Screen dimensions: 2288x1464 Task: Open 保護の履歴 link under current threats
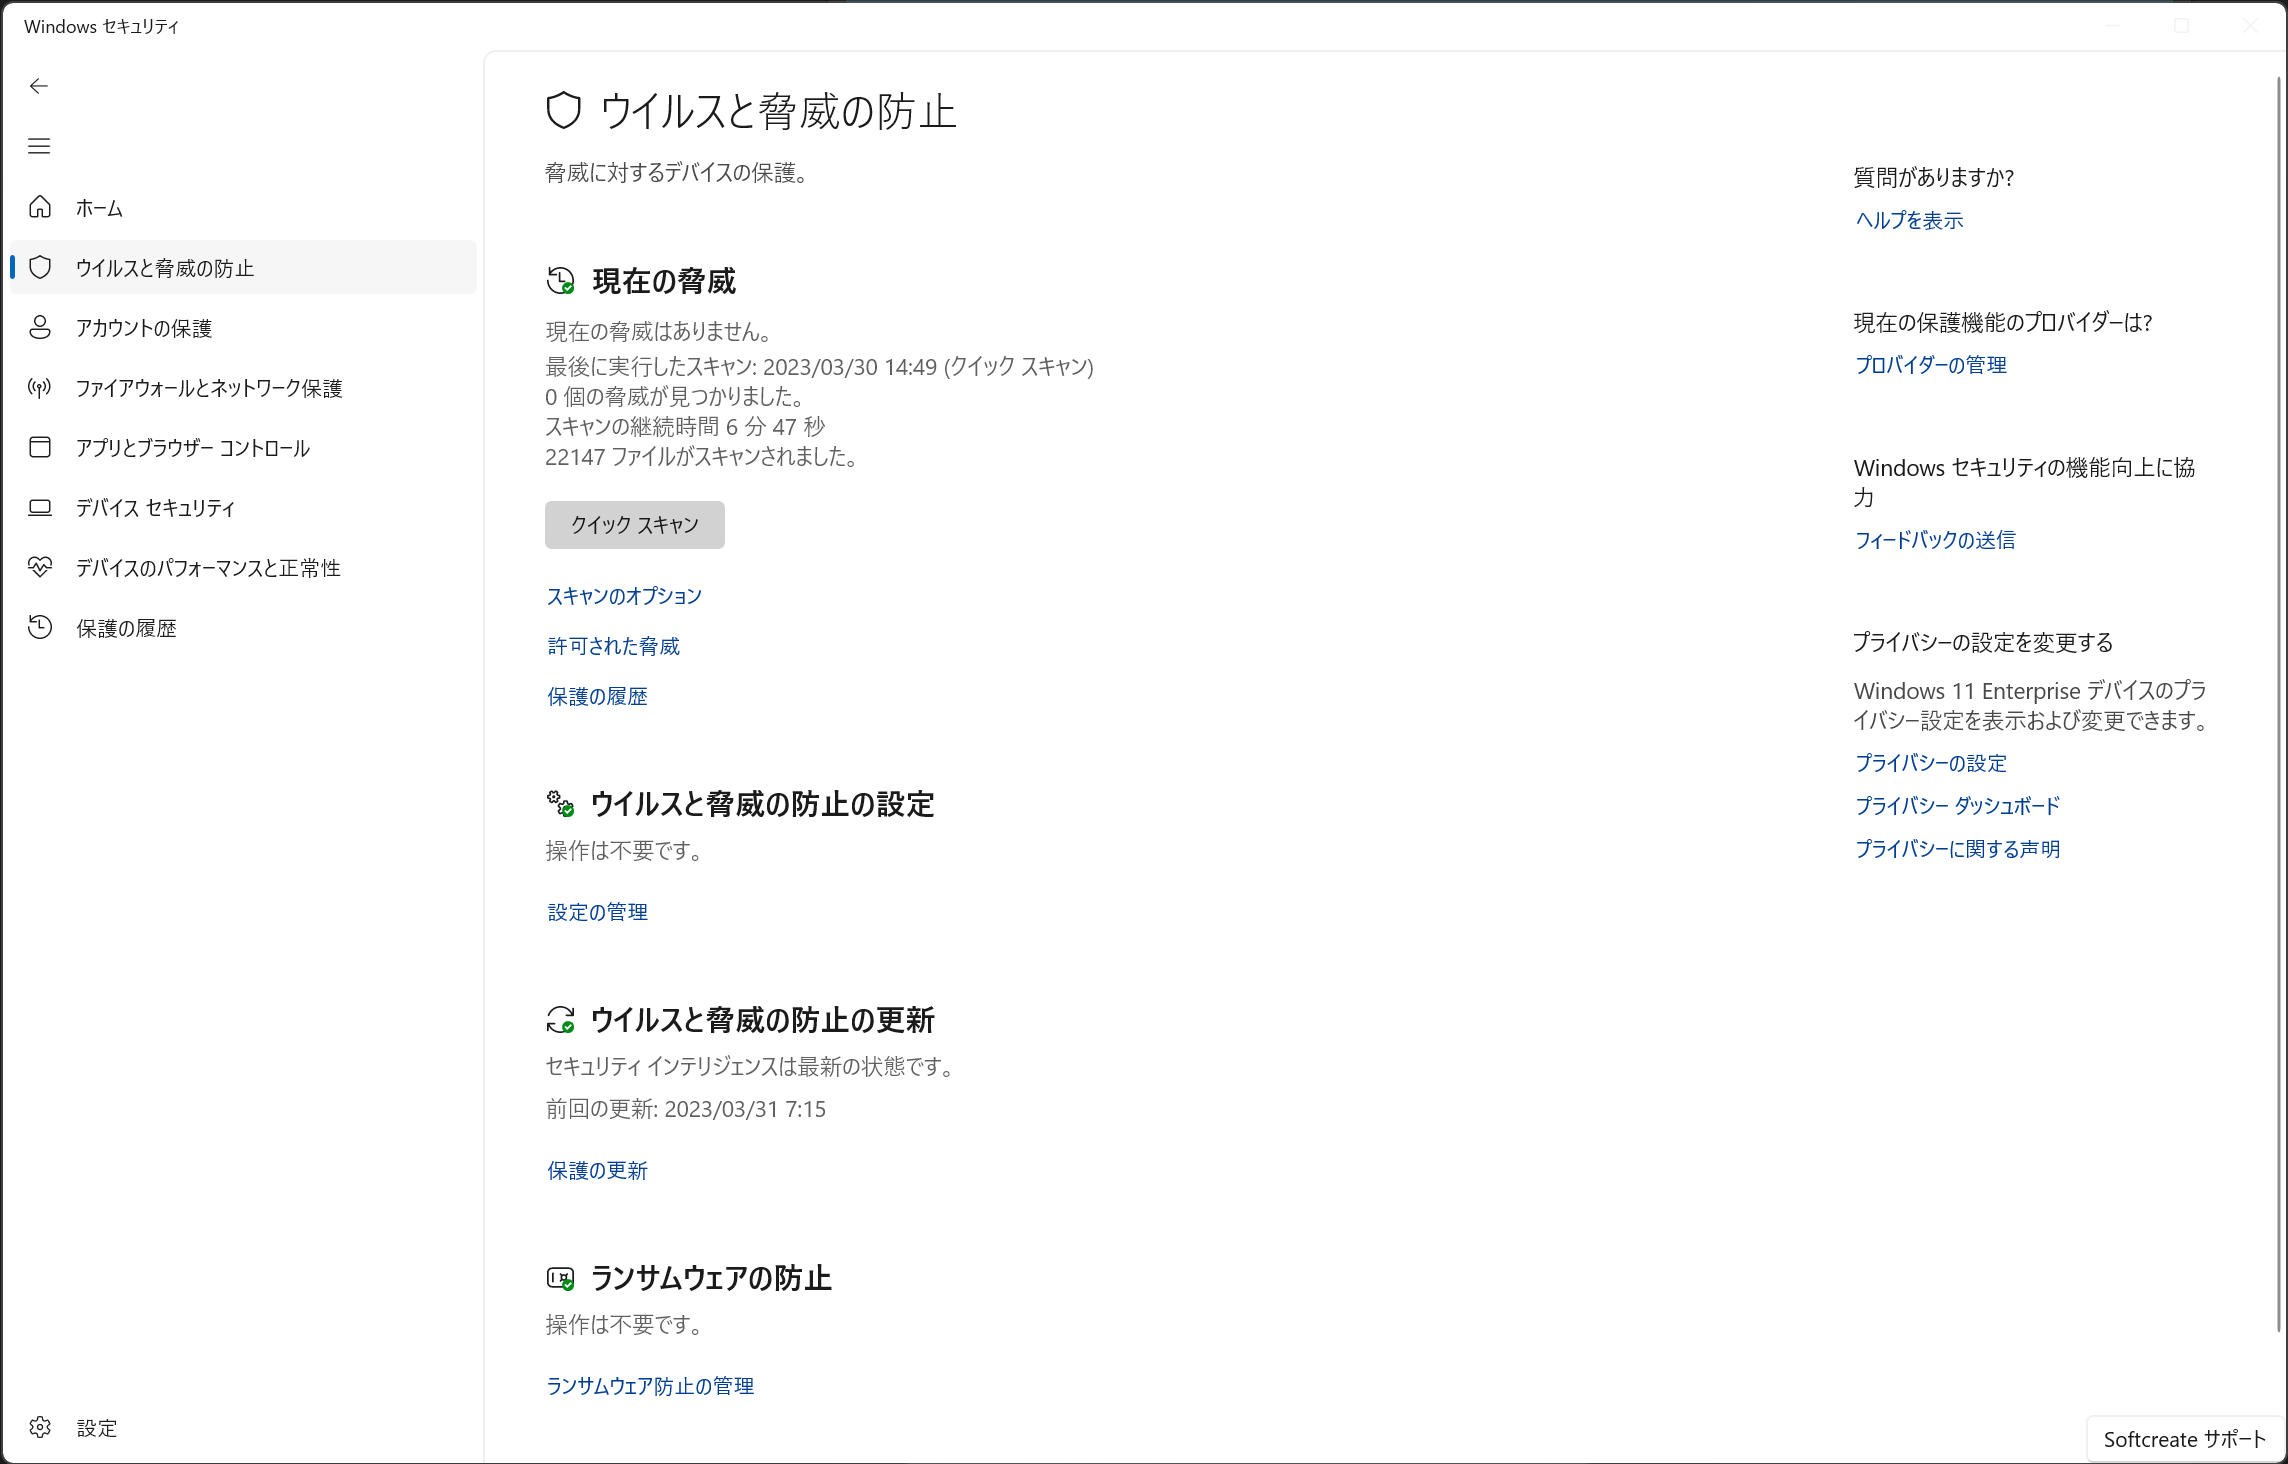597,696
